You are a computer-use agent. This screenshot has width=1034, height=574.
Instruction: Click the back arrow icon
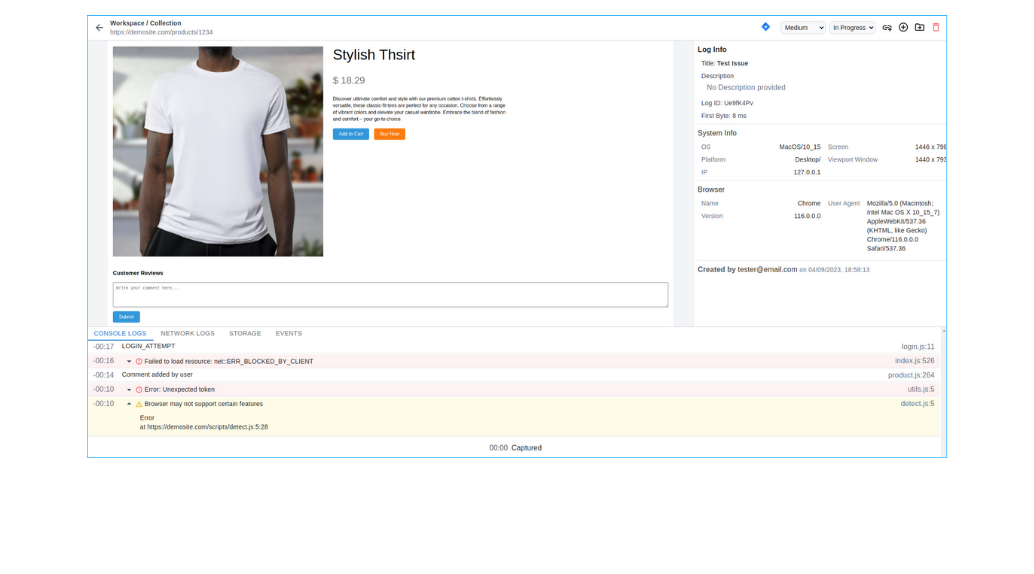click(x=99, y=28)
